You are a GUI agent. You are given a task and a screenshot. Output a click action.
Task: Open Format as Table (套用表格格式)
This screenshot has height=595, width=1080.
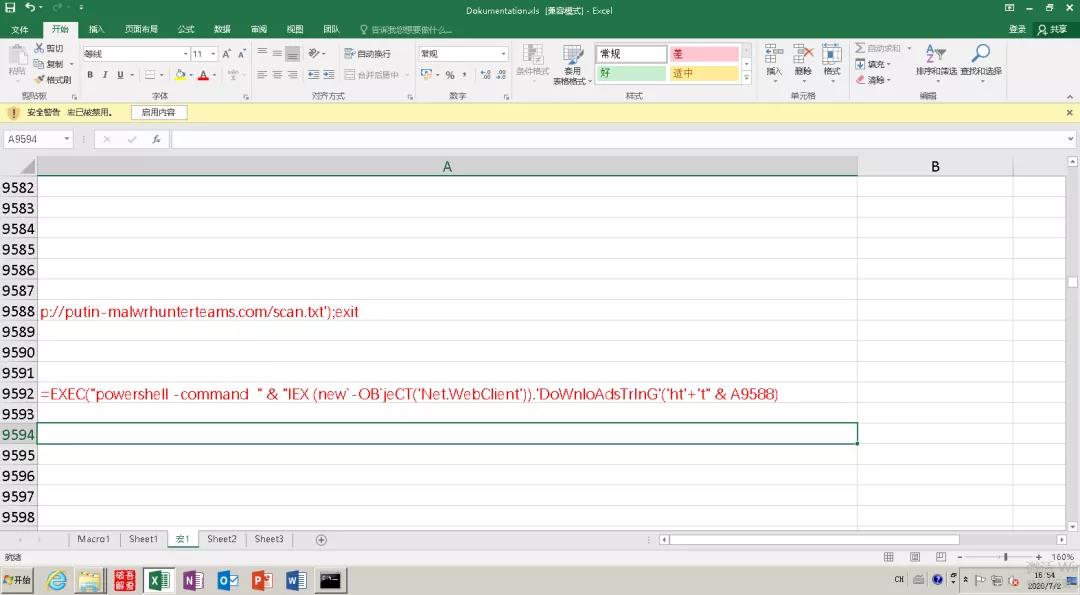(x=572, y=65)
